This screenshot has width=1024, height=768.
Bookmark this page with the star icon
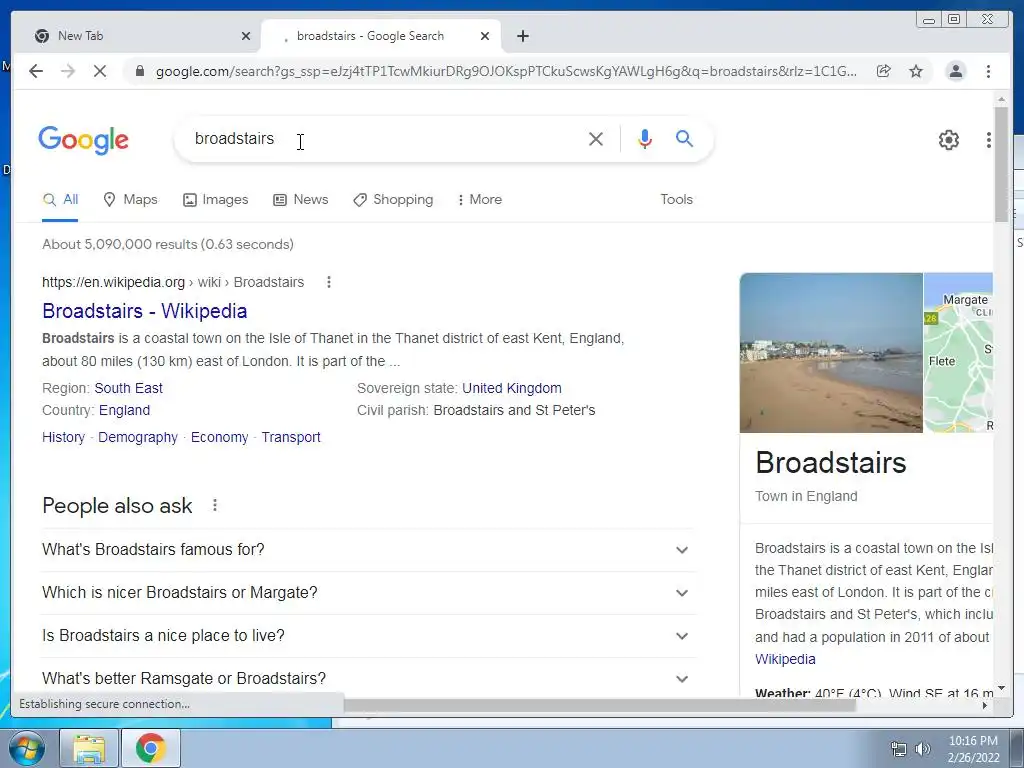click(916, 71)
